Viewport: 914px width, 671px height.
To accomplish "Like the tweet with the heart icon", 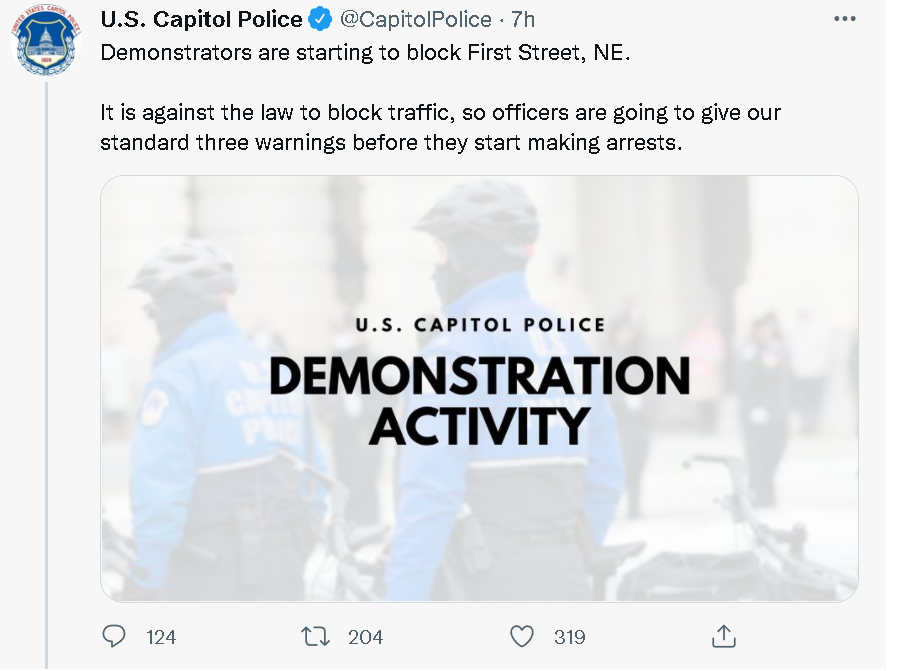I will 522,636.
